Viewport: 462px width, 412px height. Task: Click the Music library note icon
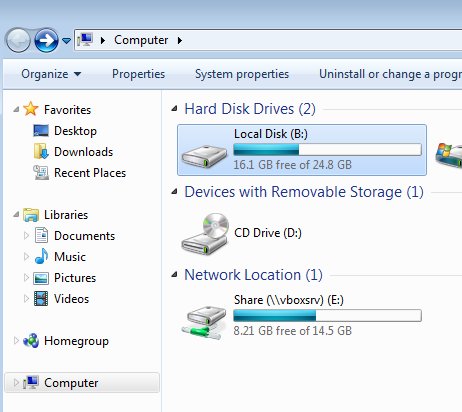[x=41, y=257]
